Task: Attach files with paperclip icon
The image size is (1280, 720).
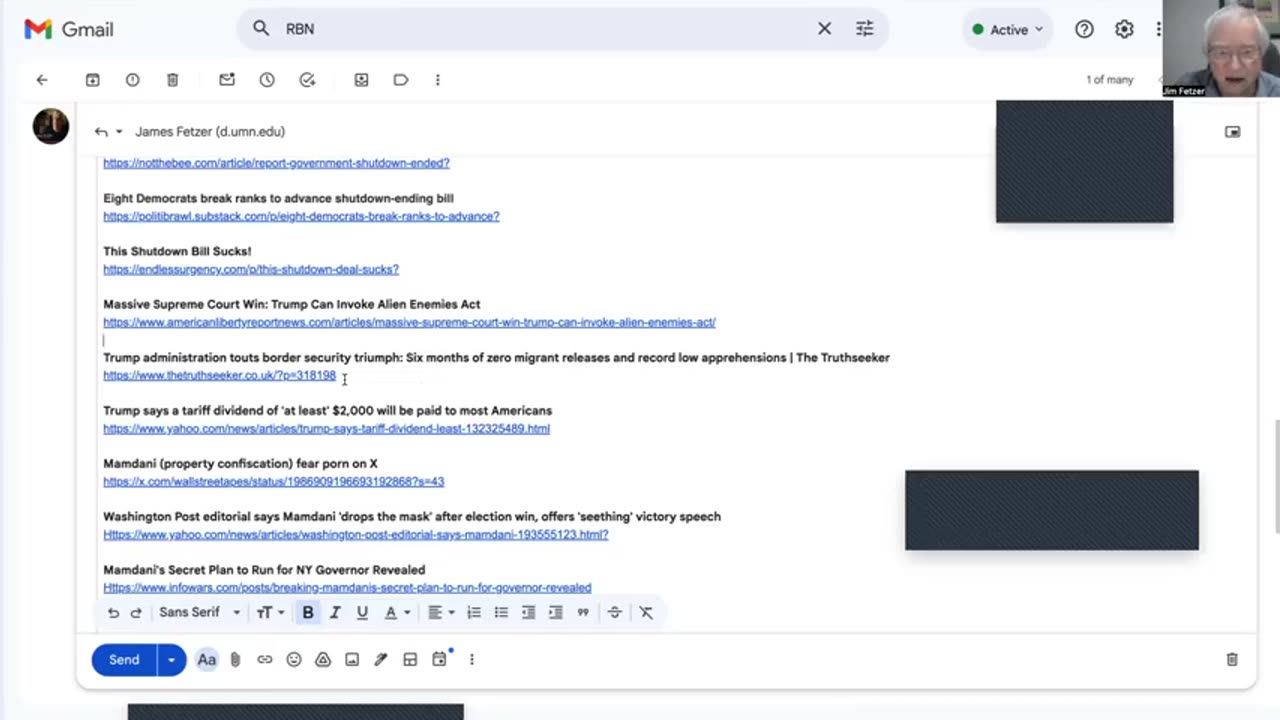Action: pos(235,660)
